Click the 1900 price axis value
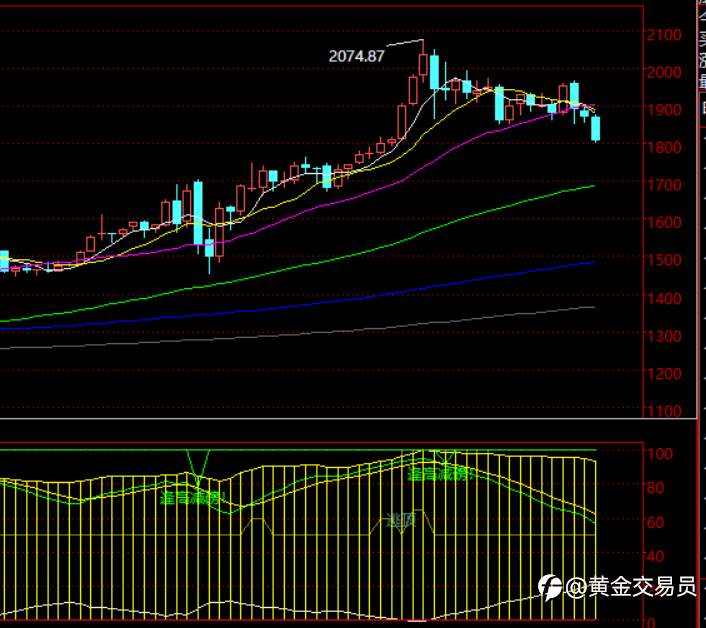The height and width of the screenshot is (628, 706). pyautogui.click(x=664, y=109)
